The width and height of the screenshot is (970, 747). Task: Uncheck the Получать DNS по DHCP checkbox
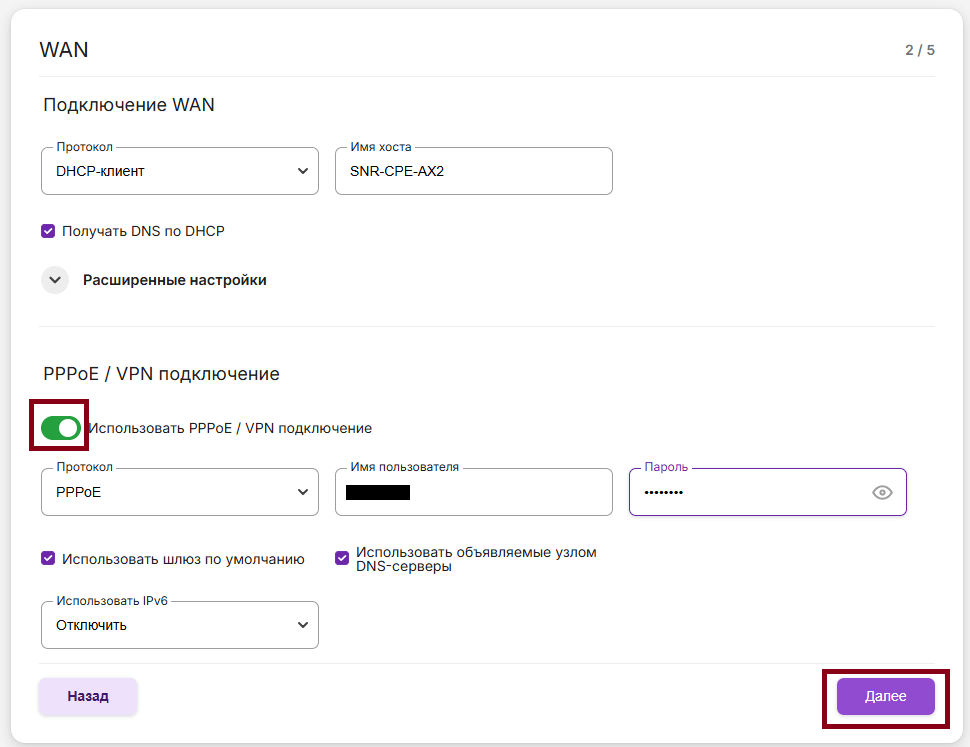[48, 231]
